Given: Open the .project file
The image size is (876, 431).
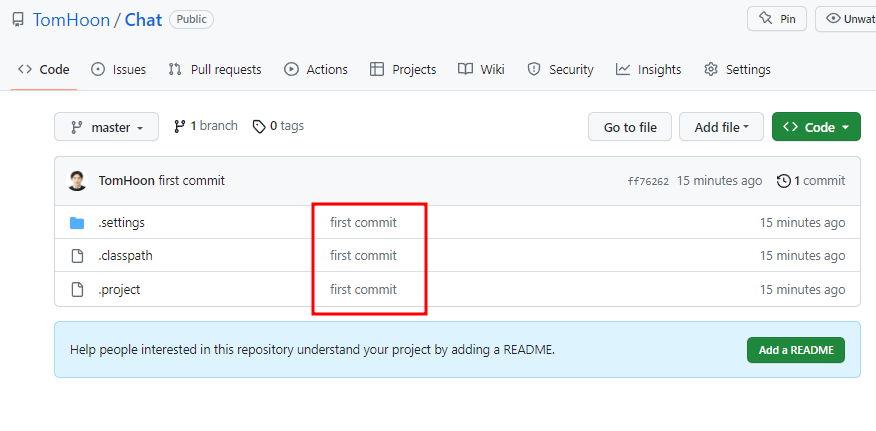Looking at the screenshot, I should click(120, 290).
